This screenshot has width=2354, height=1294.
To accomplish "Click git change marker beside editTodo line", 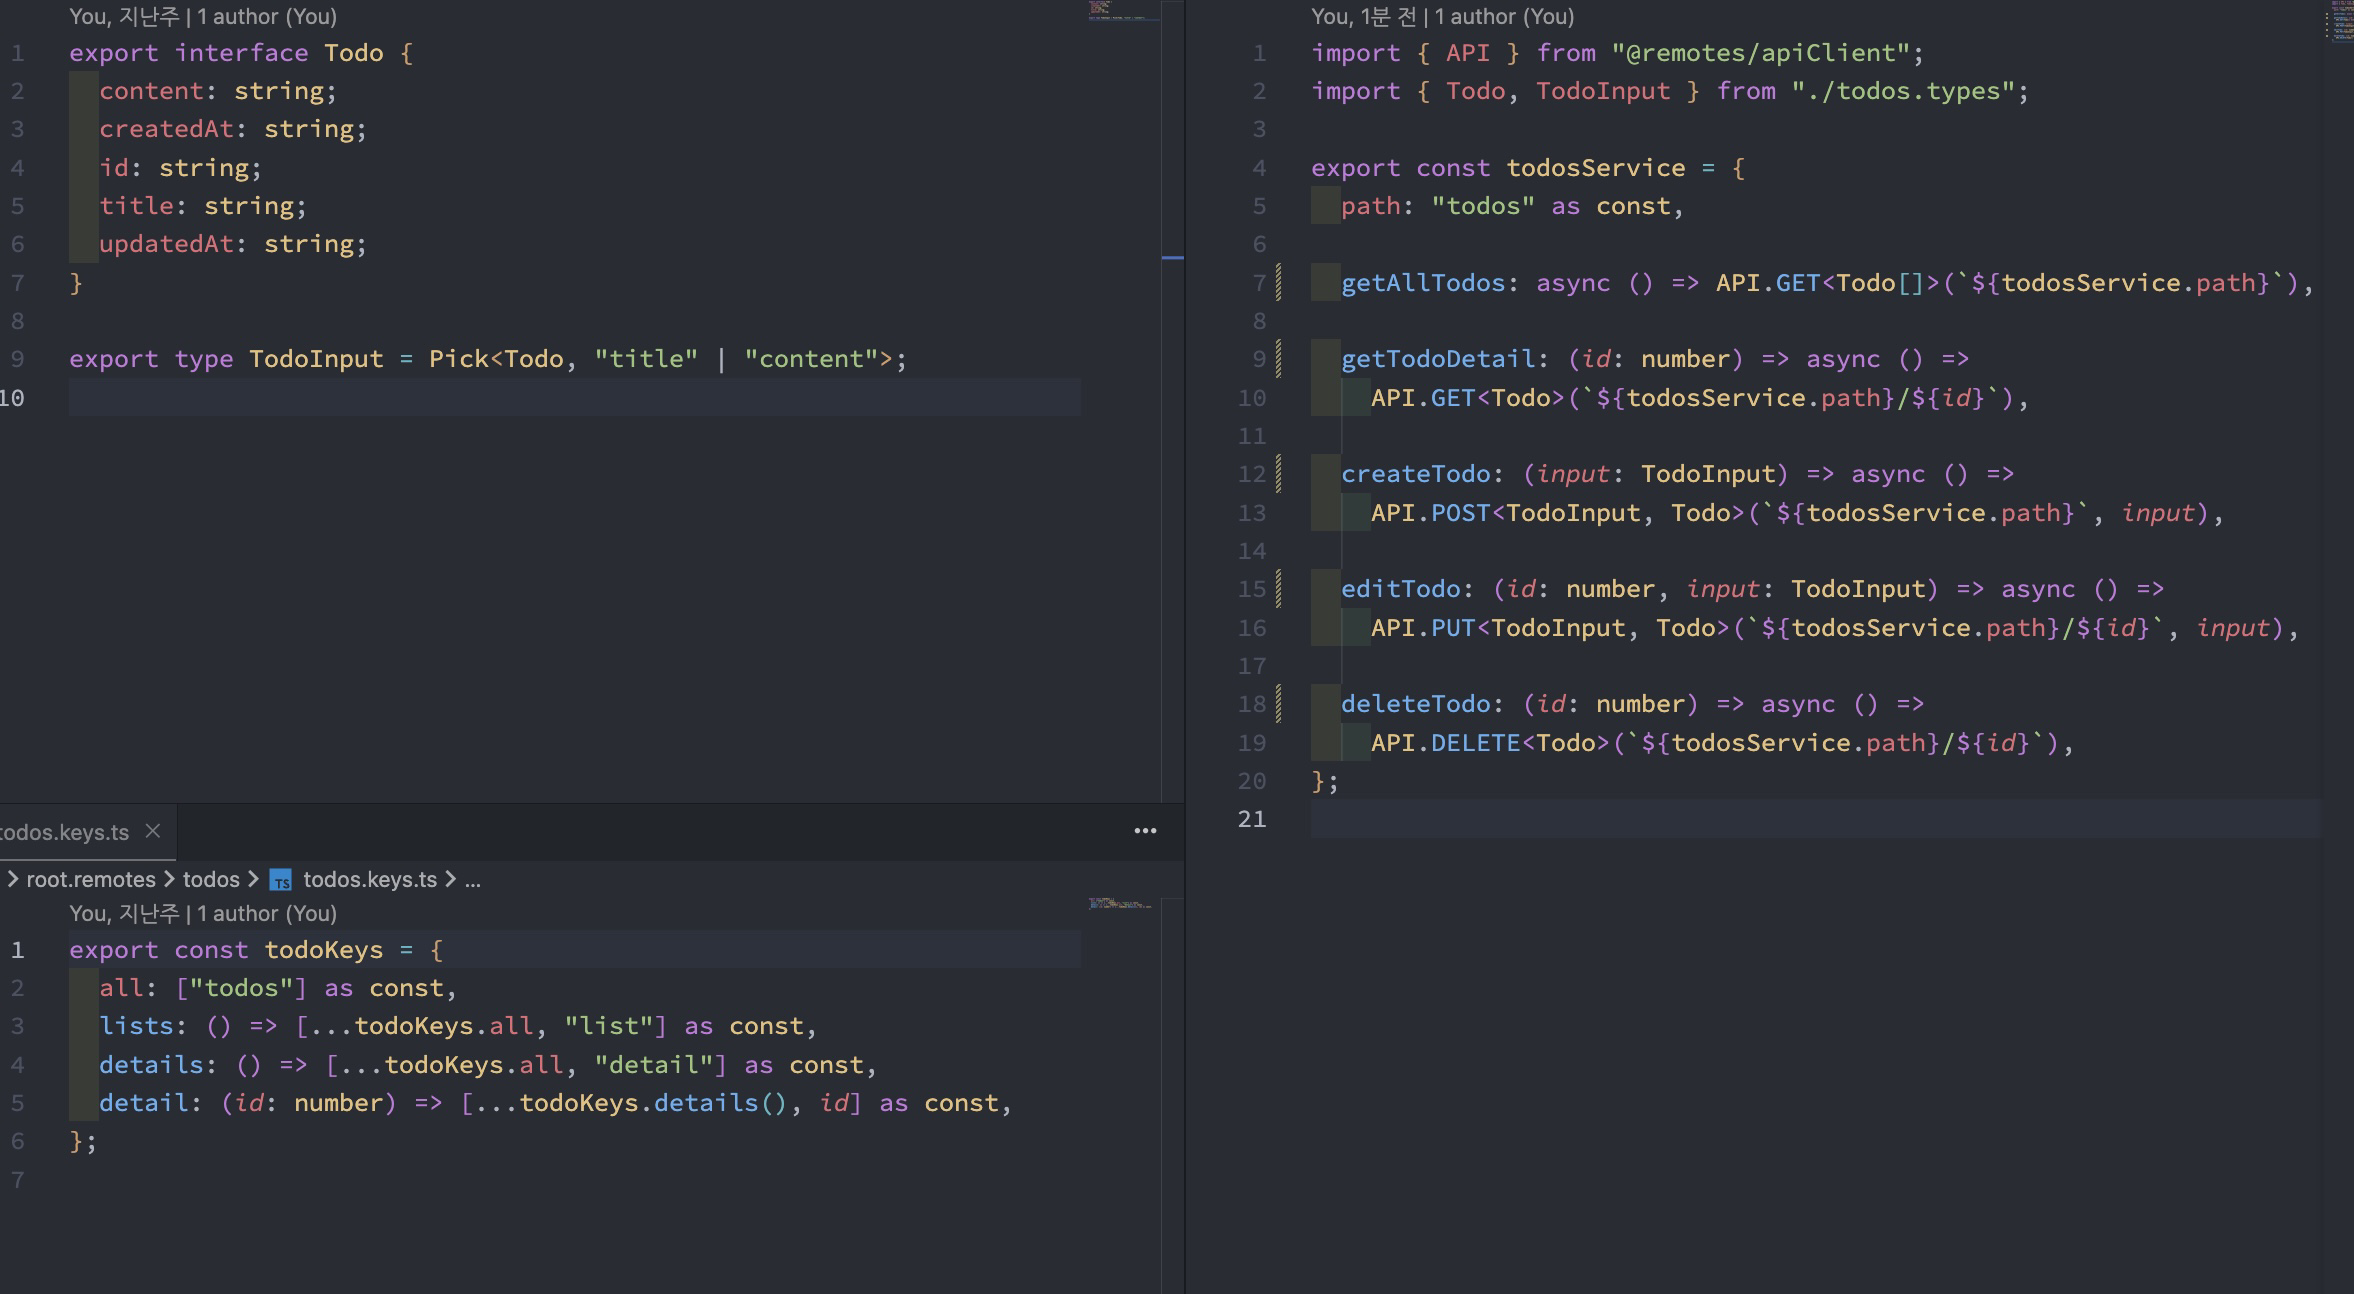I will (1279, 589).
